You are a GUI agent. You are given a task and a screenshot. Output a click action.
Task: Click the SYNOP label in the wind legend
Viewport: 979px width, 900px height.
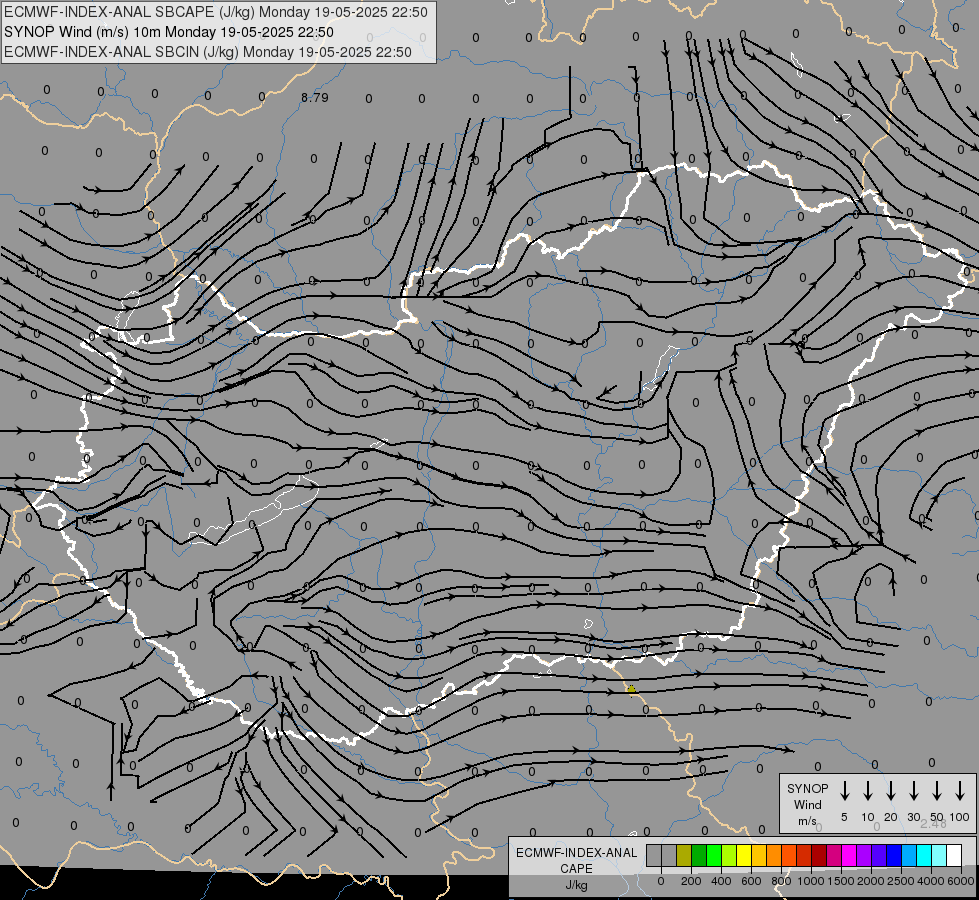click(807, 788)
